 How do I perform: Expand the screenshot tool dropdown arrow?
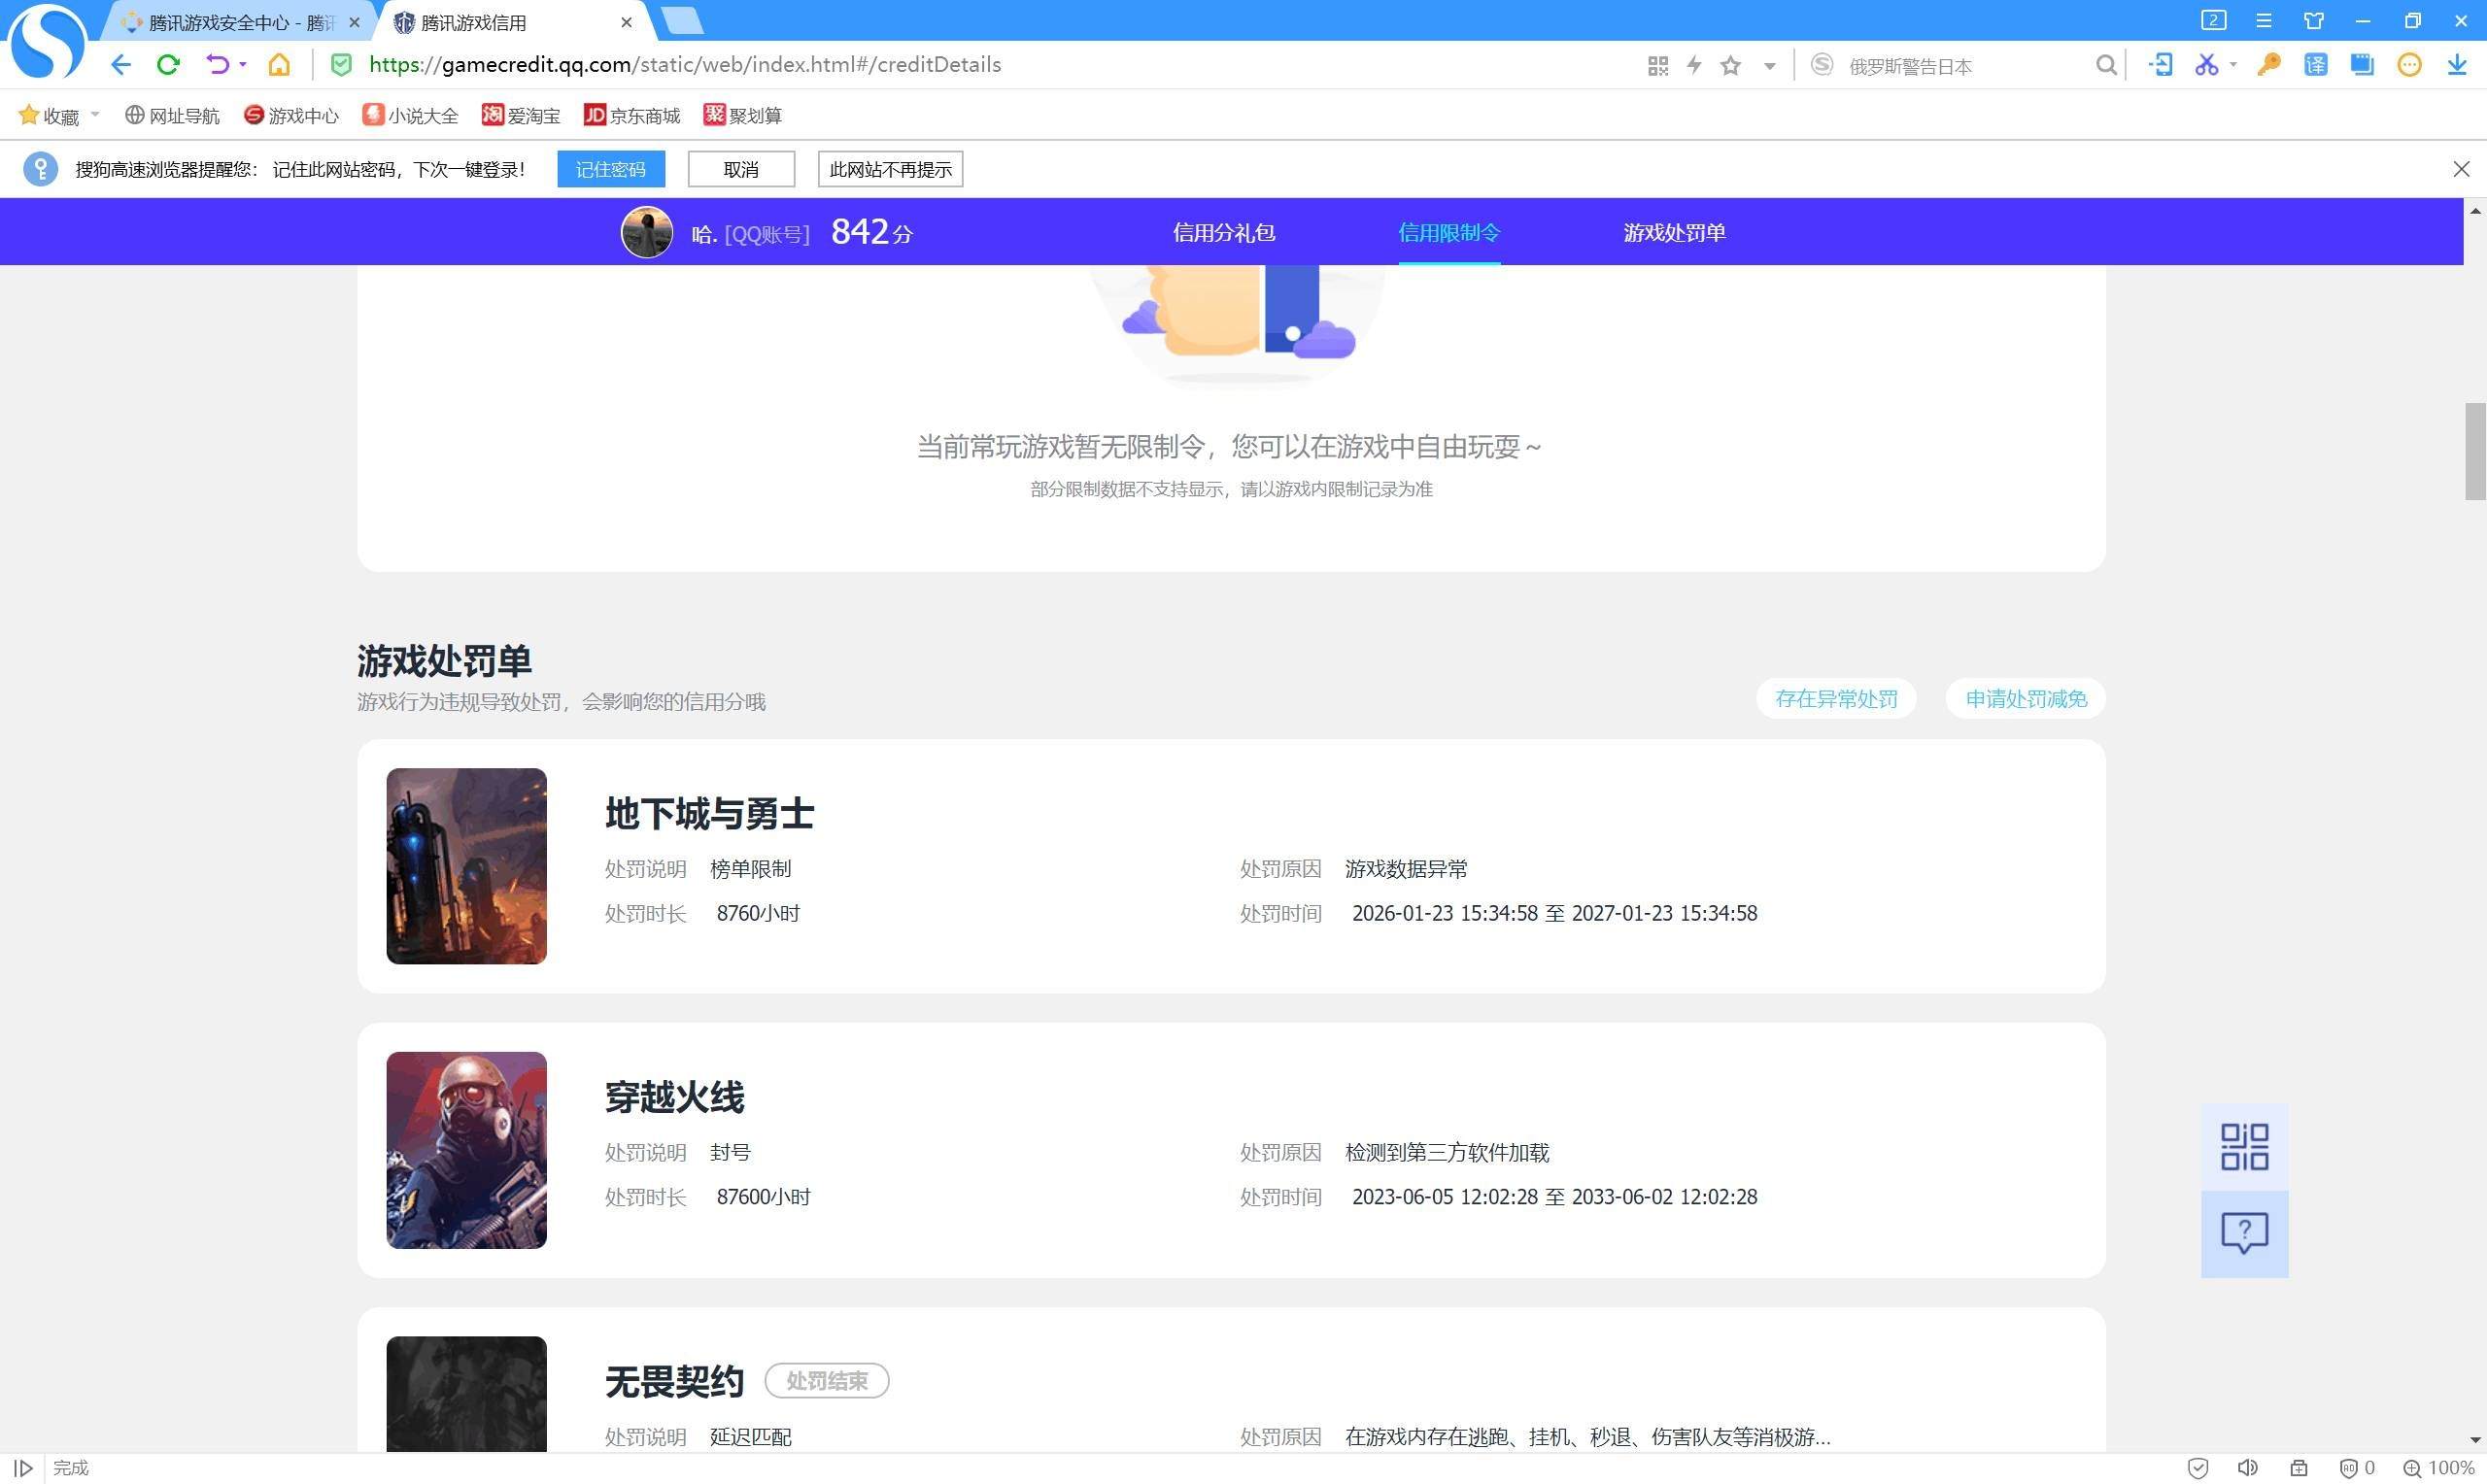(x=2233, y=65)
